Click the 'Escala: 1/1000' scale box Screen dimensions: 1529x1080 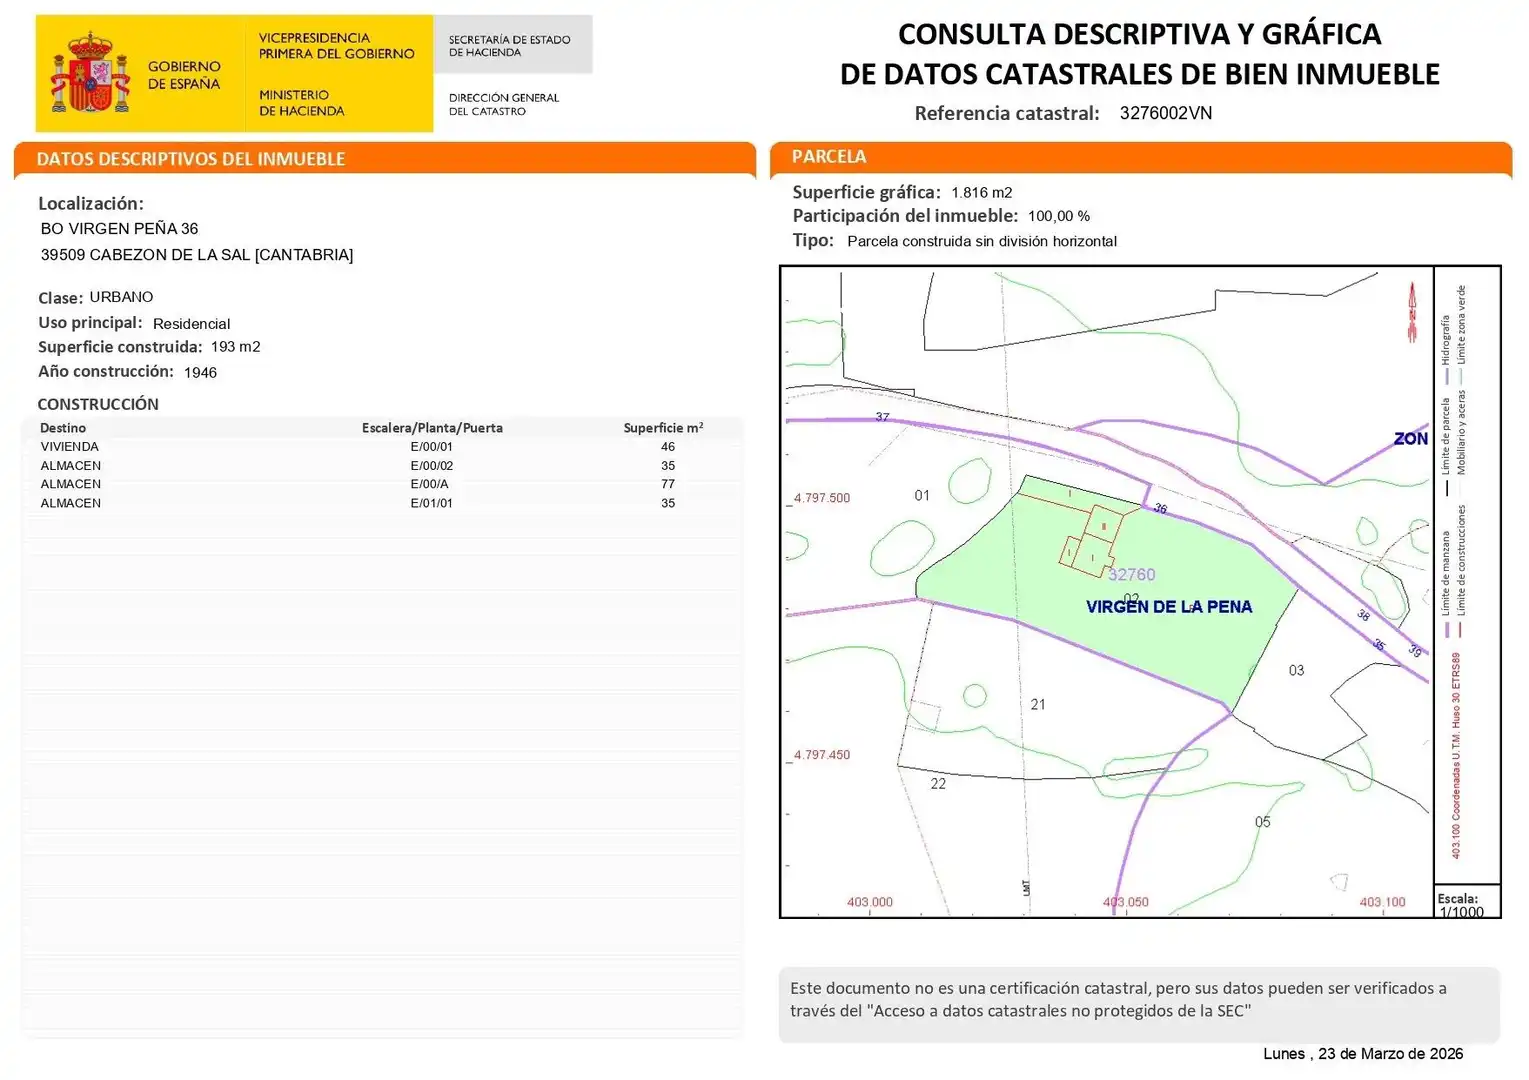(x=1467, y=902)
